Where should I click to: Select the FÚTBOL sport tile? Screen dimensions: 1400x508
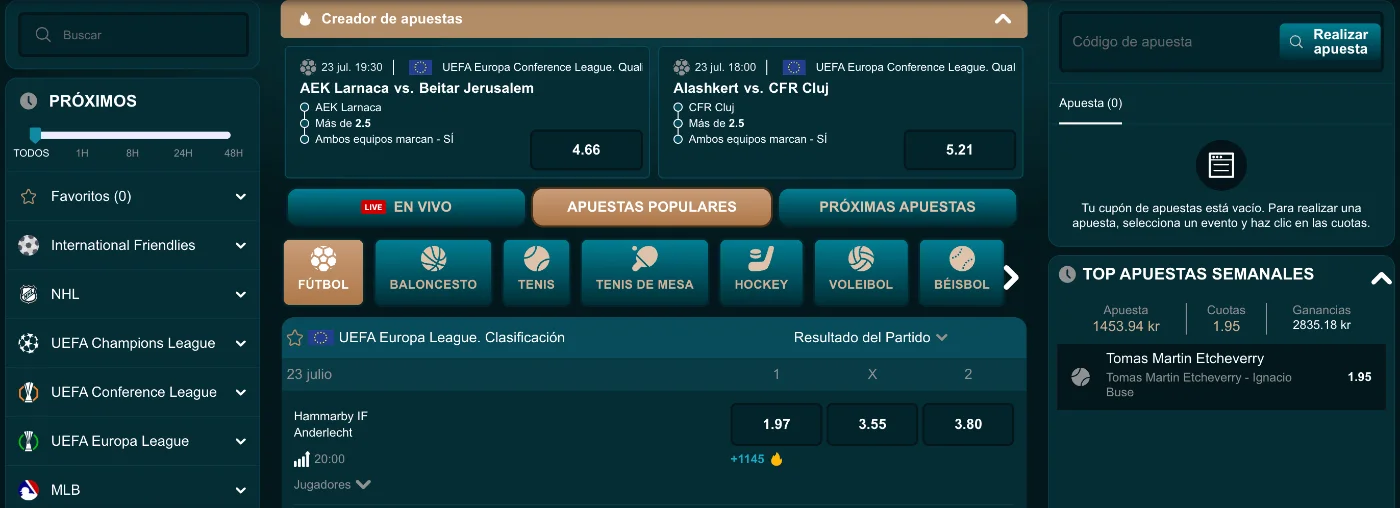323,272
